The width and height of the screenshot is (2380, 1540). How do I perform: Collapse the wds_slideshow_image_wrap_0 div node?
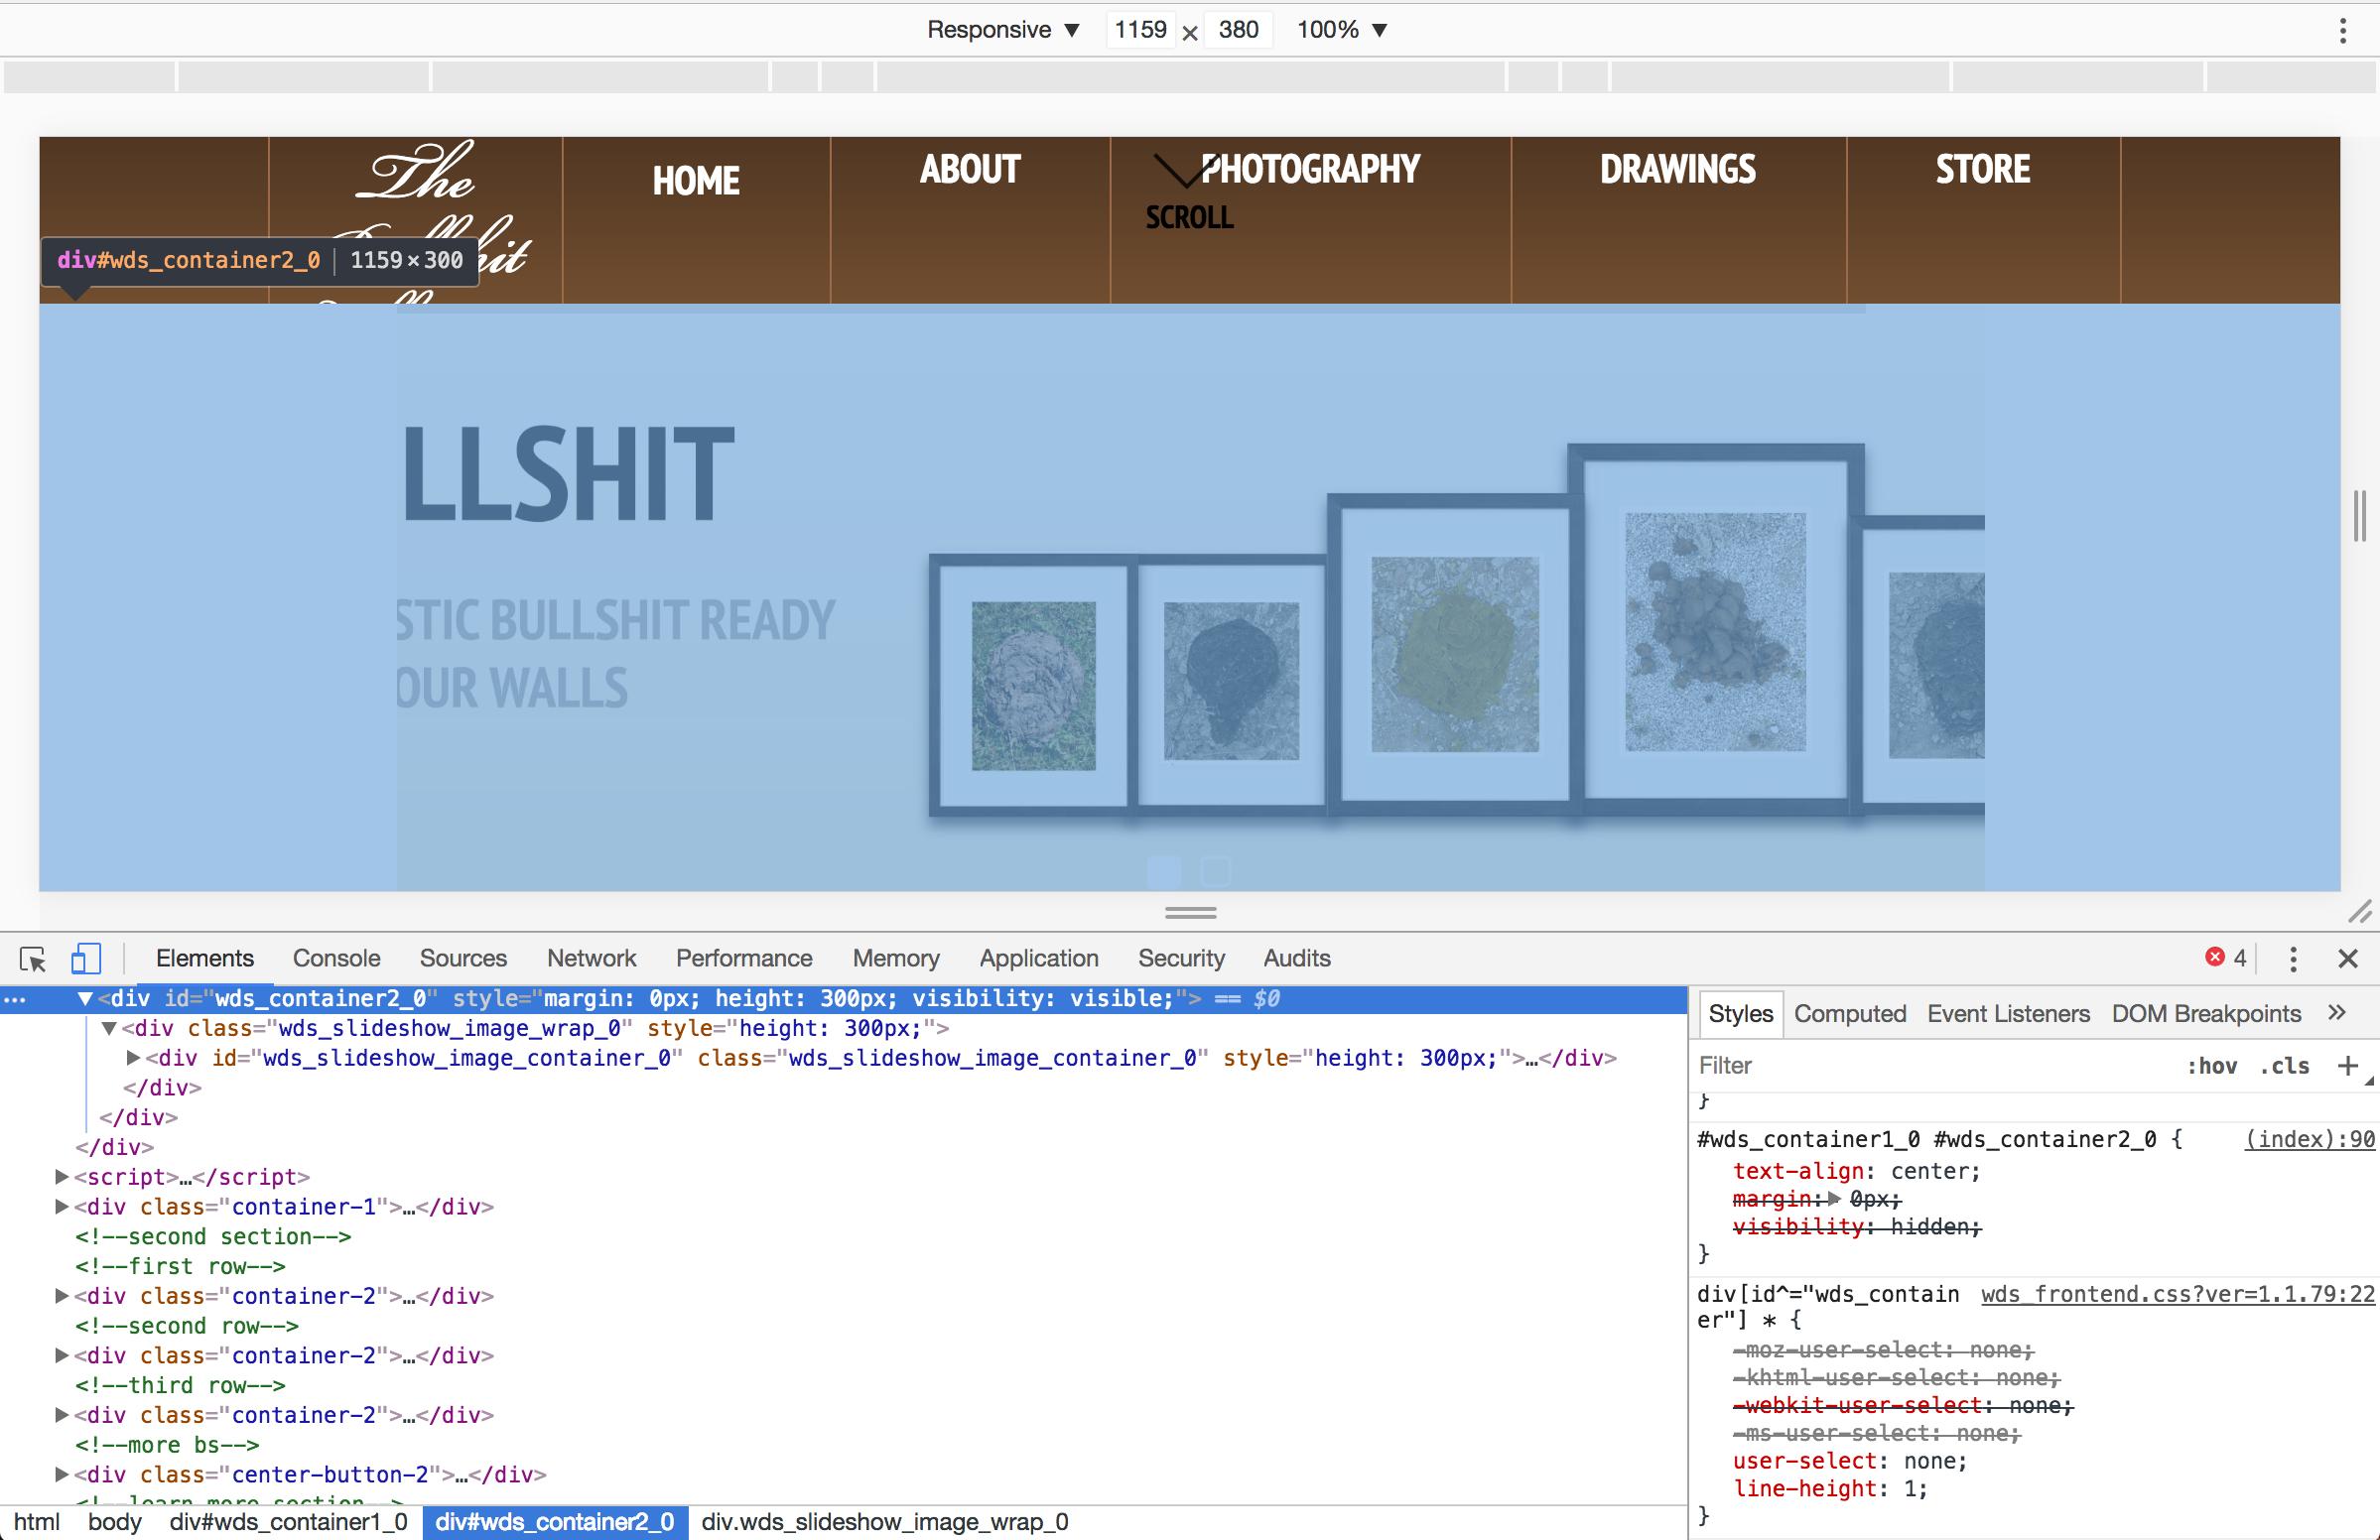coord(110,1028)
